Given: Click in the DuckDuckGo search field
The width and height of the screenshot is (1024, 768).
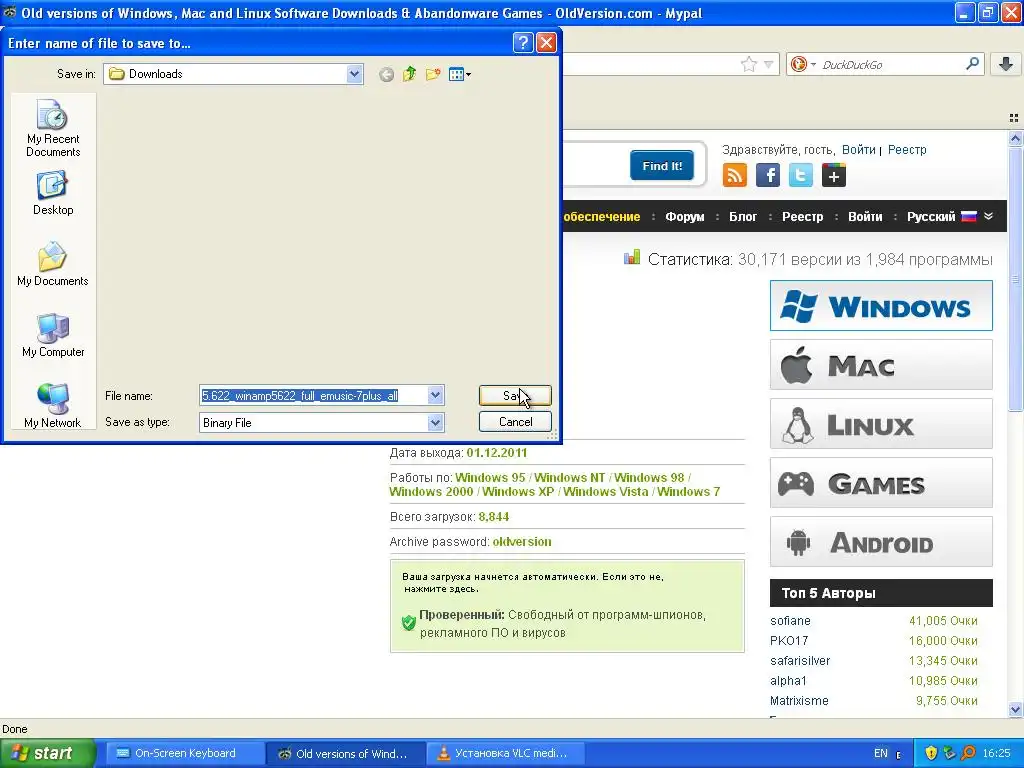Looking at the screenshot, I should coord(891,64).
